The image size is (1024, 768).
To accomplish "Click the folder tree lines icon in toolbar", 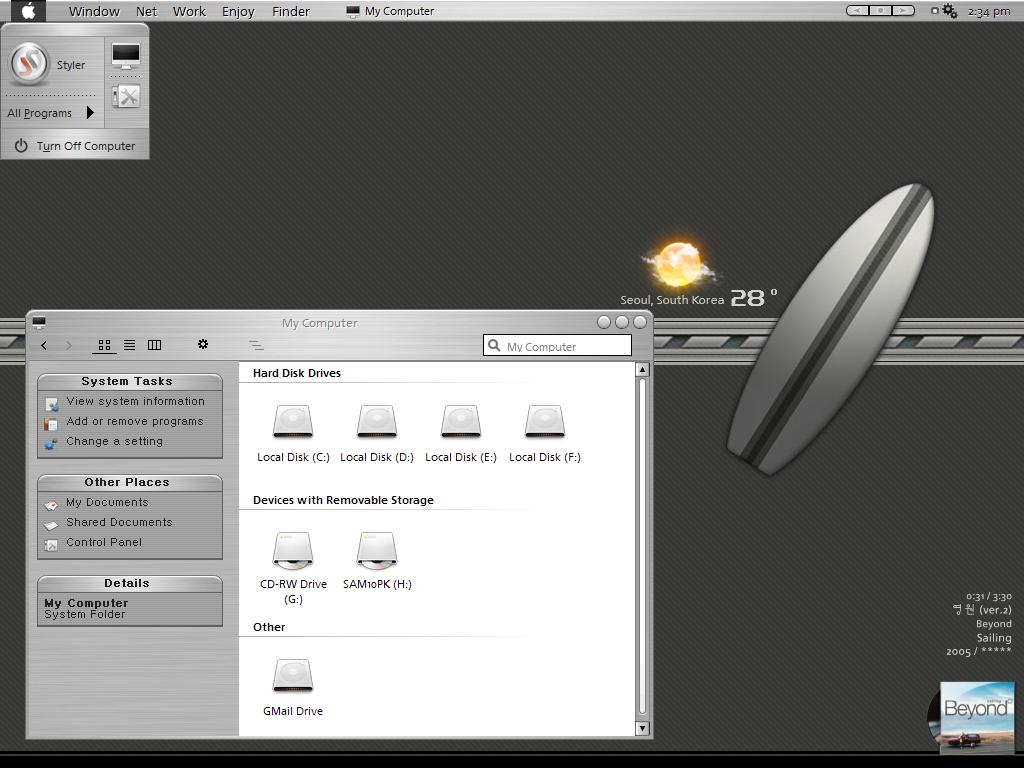I will 256,345.
